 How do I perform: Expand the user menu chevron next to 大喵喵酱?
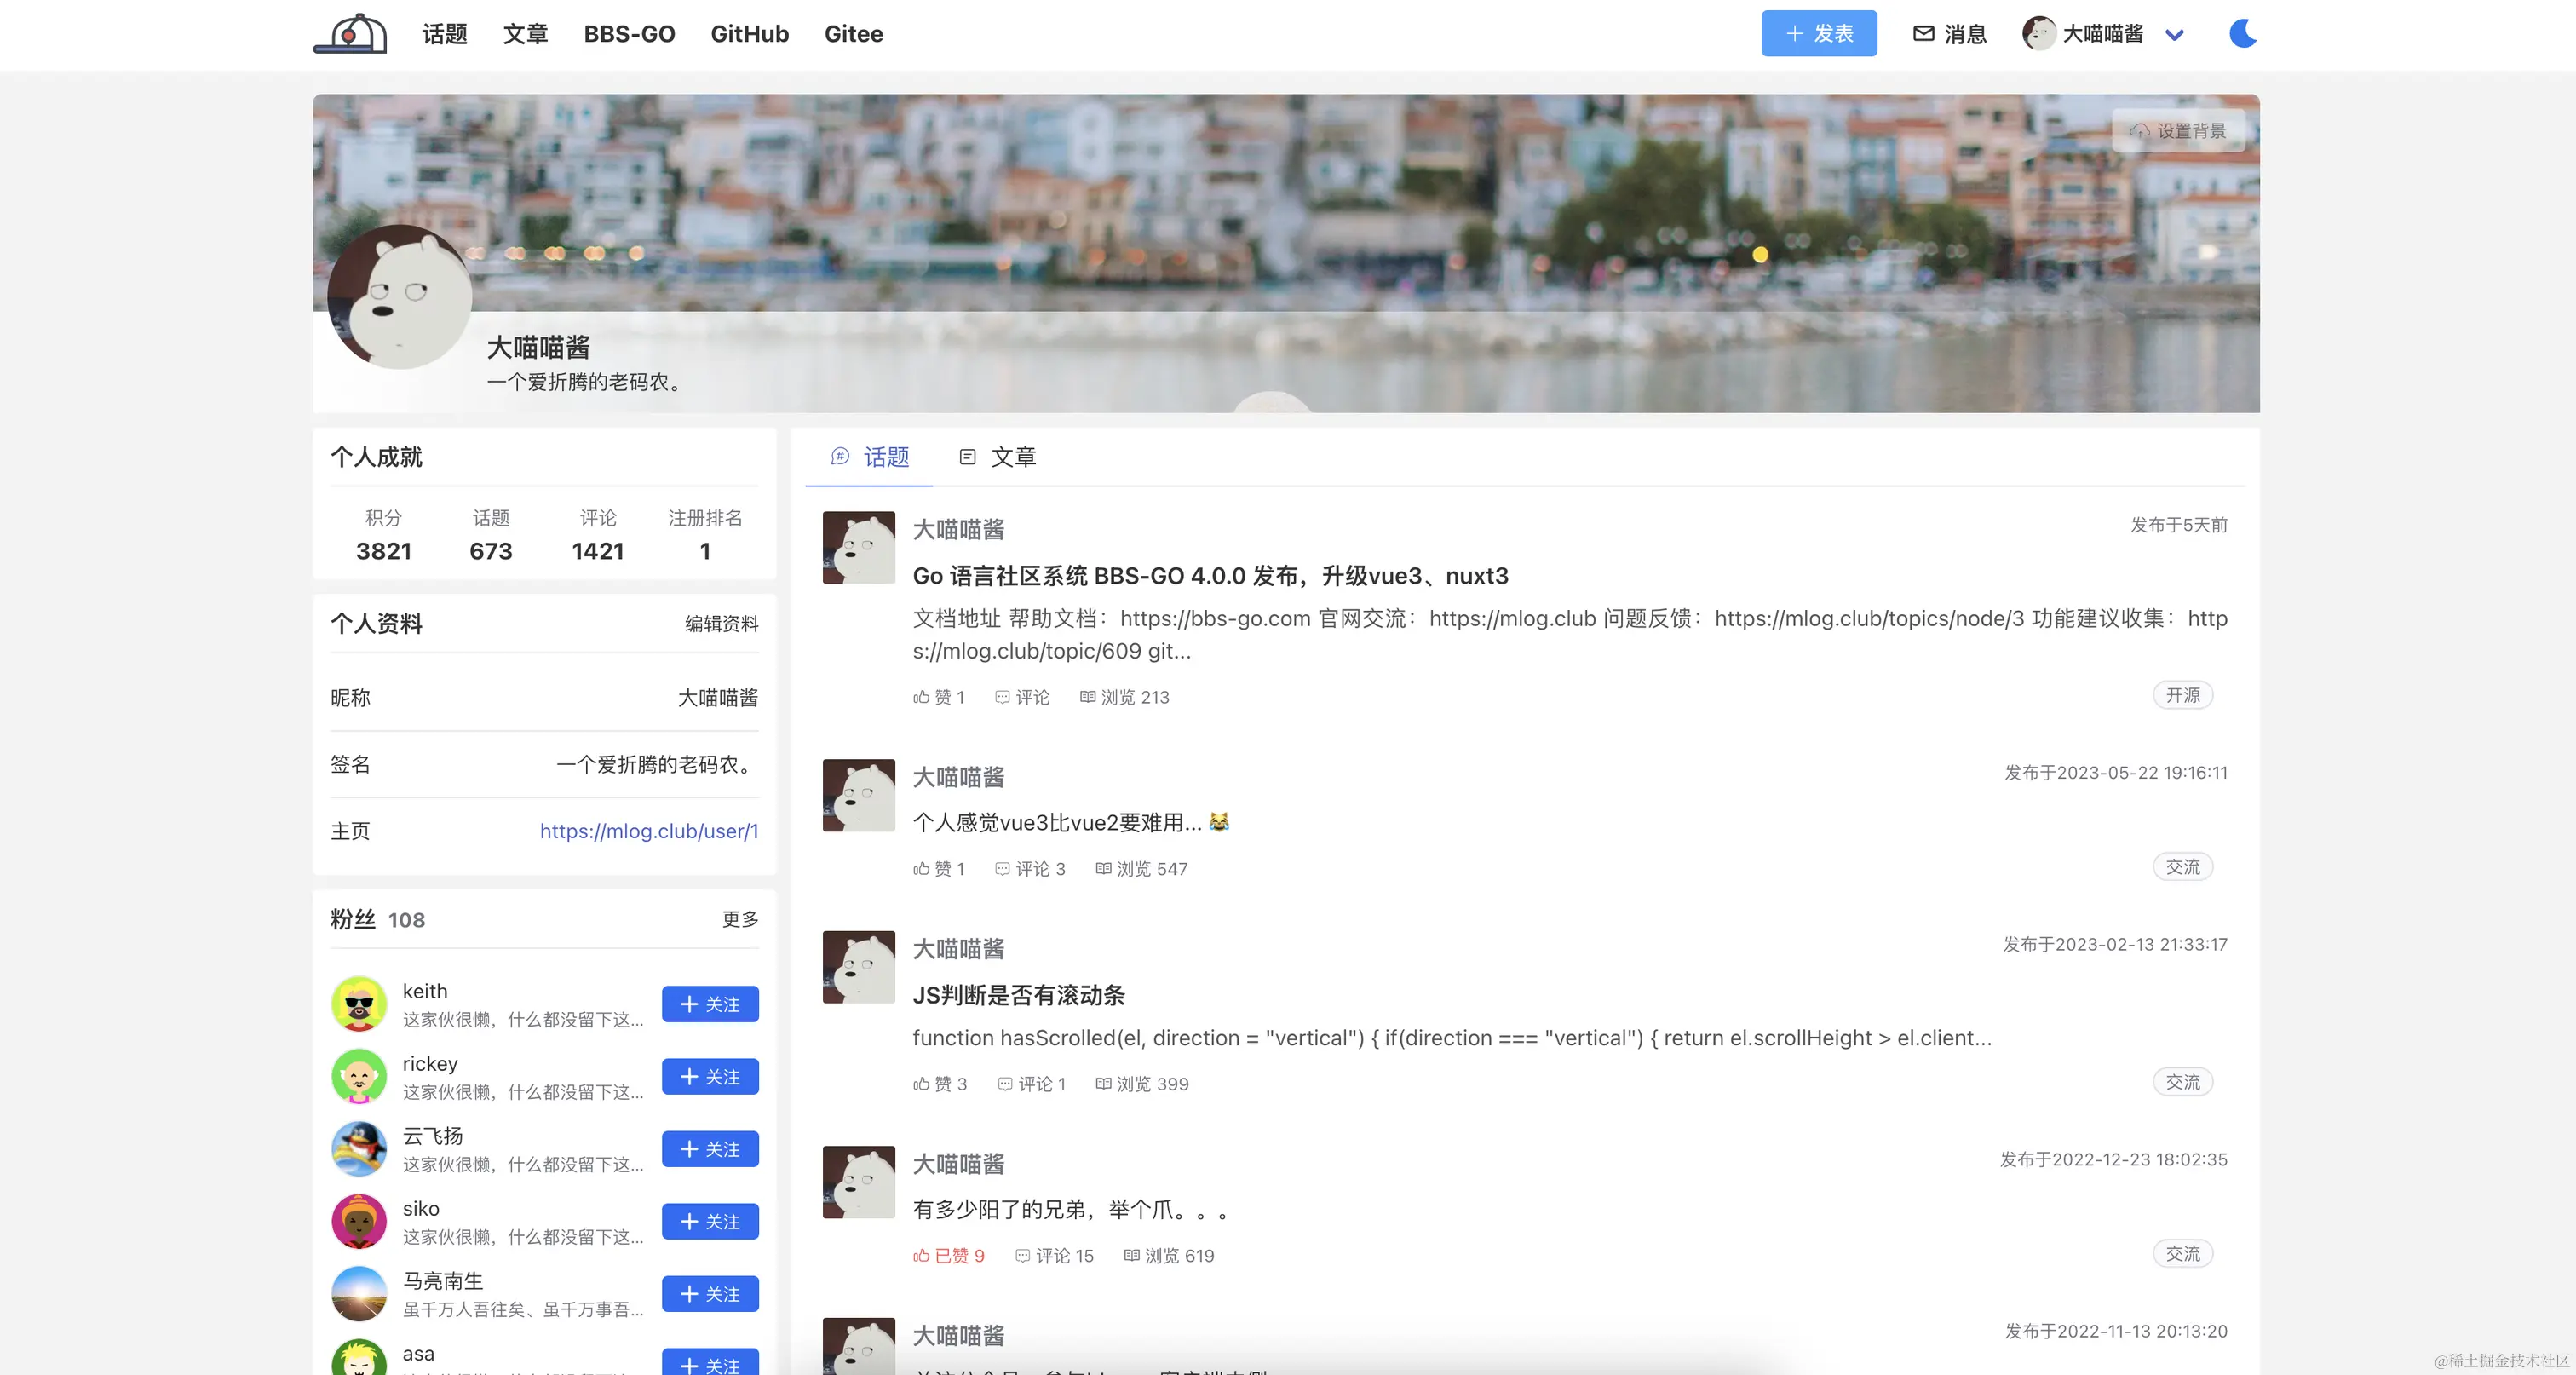[x=2174, y=35]
